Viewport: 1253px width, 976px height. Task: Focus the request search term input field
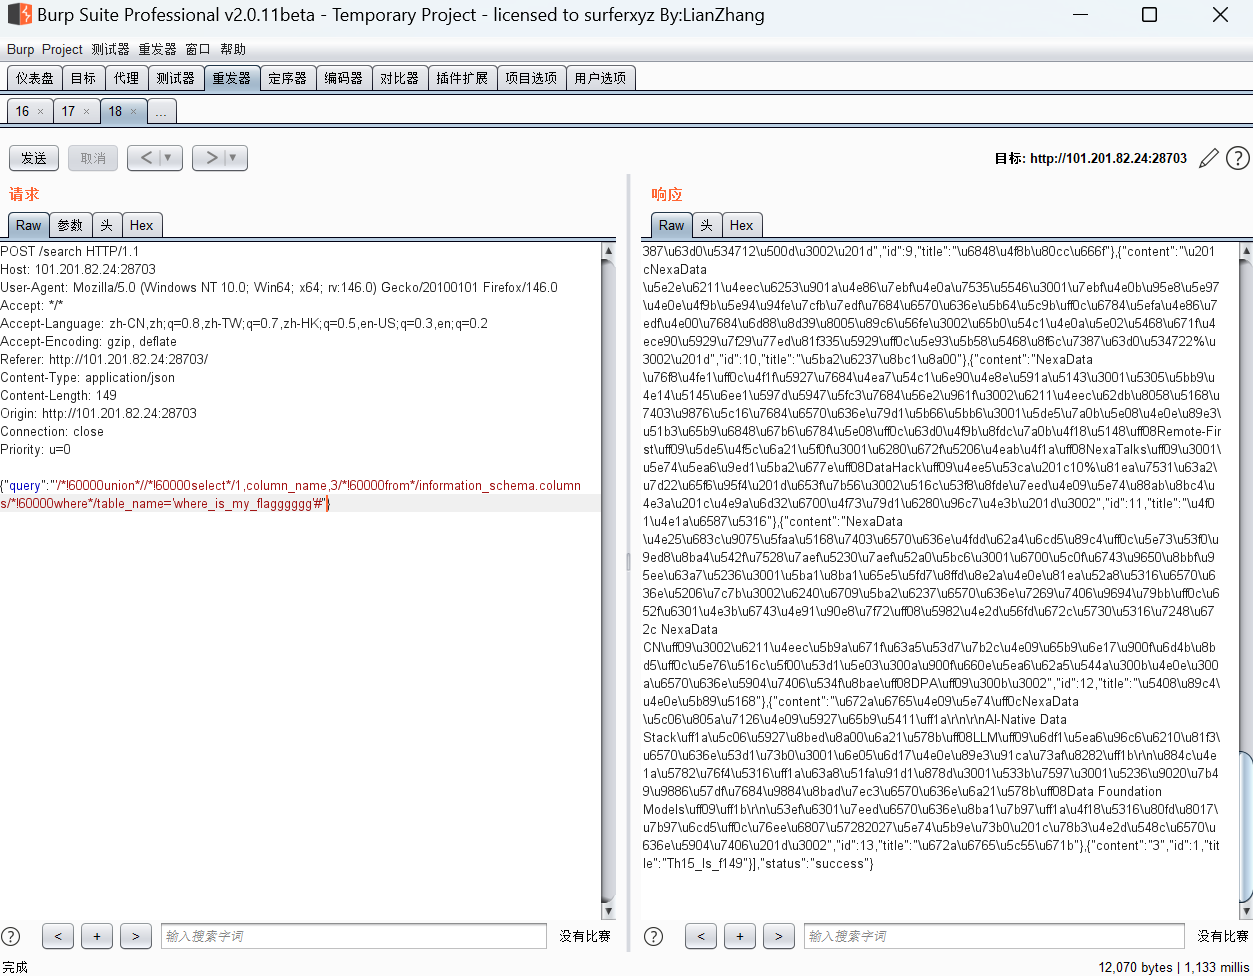point(354,936)
